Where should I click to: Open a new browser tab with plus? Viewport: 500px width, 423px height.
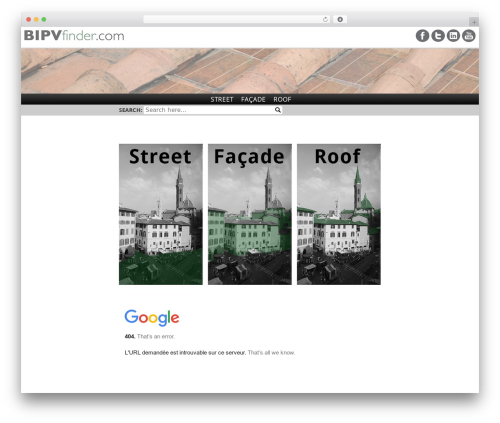474,22
